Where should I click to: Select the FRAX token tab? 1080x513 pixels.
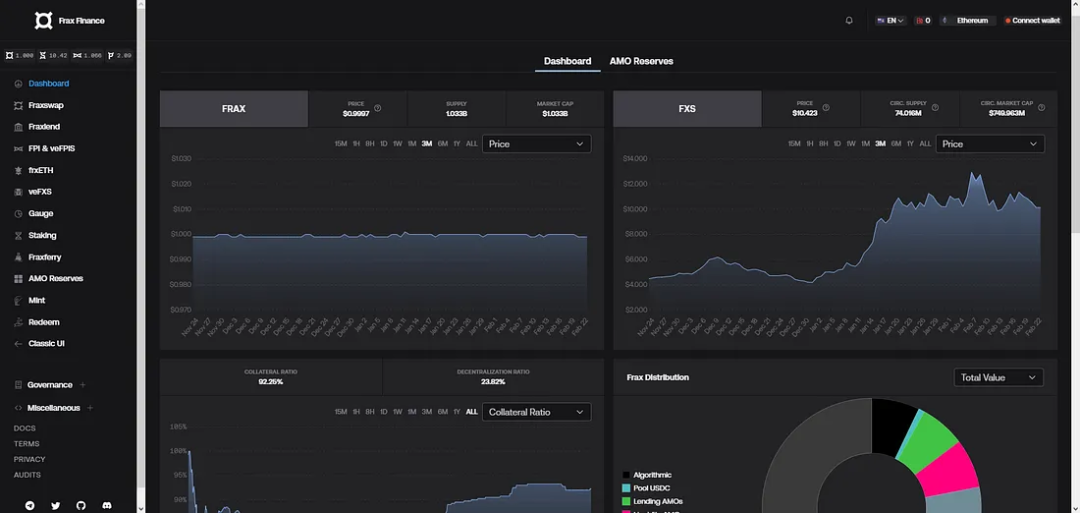click(233, 109)
